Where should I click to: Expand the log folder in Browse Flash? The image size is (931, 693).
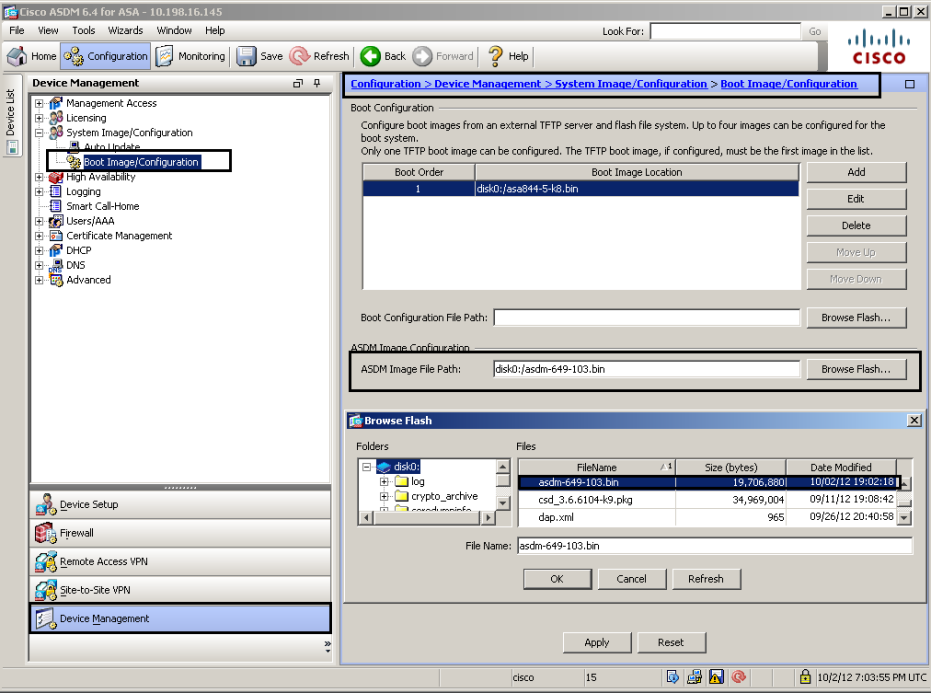click(x=384, y=482)
